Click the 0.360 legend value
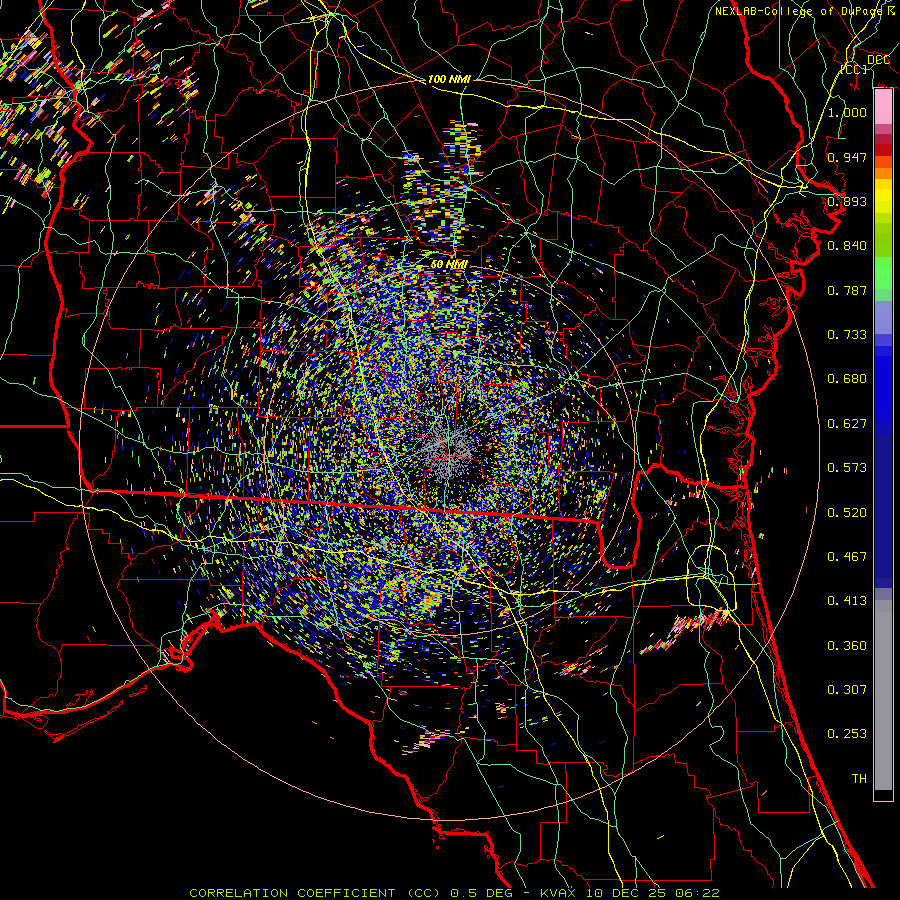Screen dimensions: 900x900 click(847, 646)
